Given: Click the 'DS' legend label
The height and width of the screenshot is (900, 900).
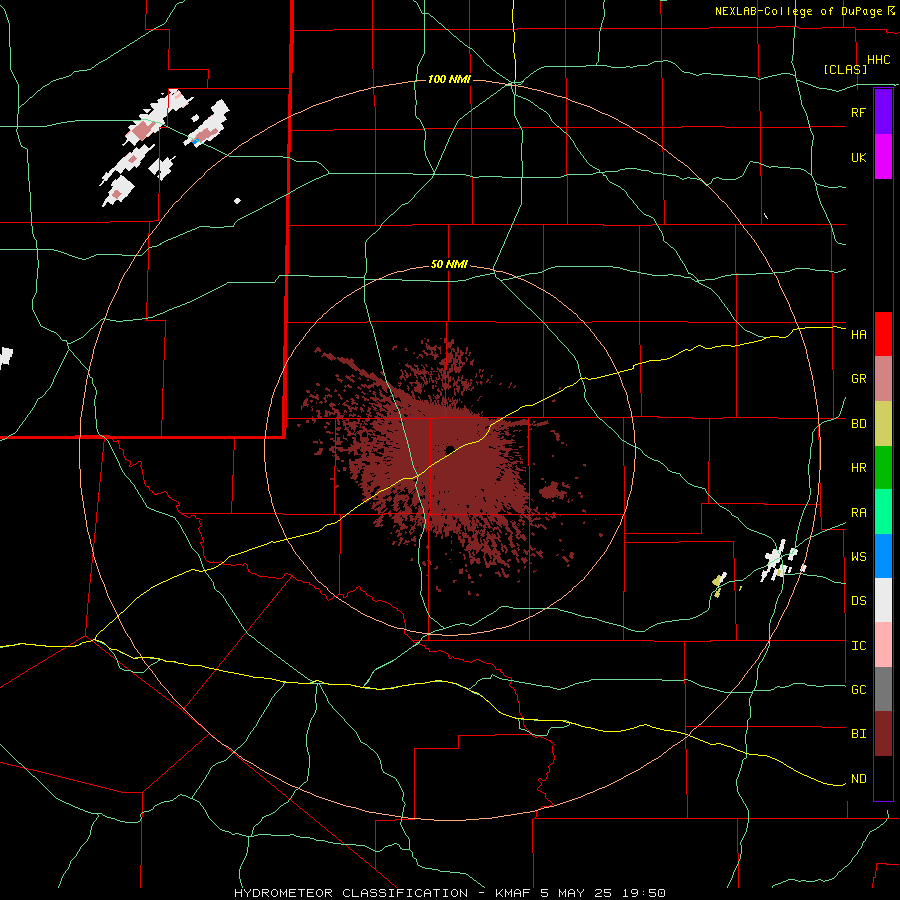Looking at the screenshot, I should click(858, 601).
